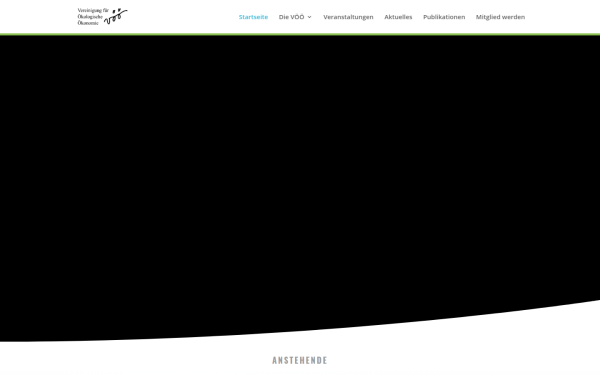Open the VÖÖ logo home link
The image size is (600, 375).
click(x=102, y=16)
